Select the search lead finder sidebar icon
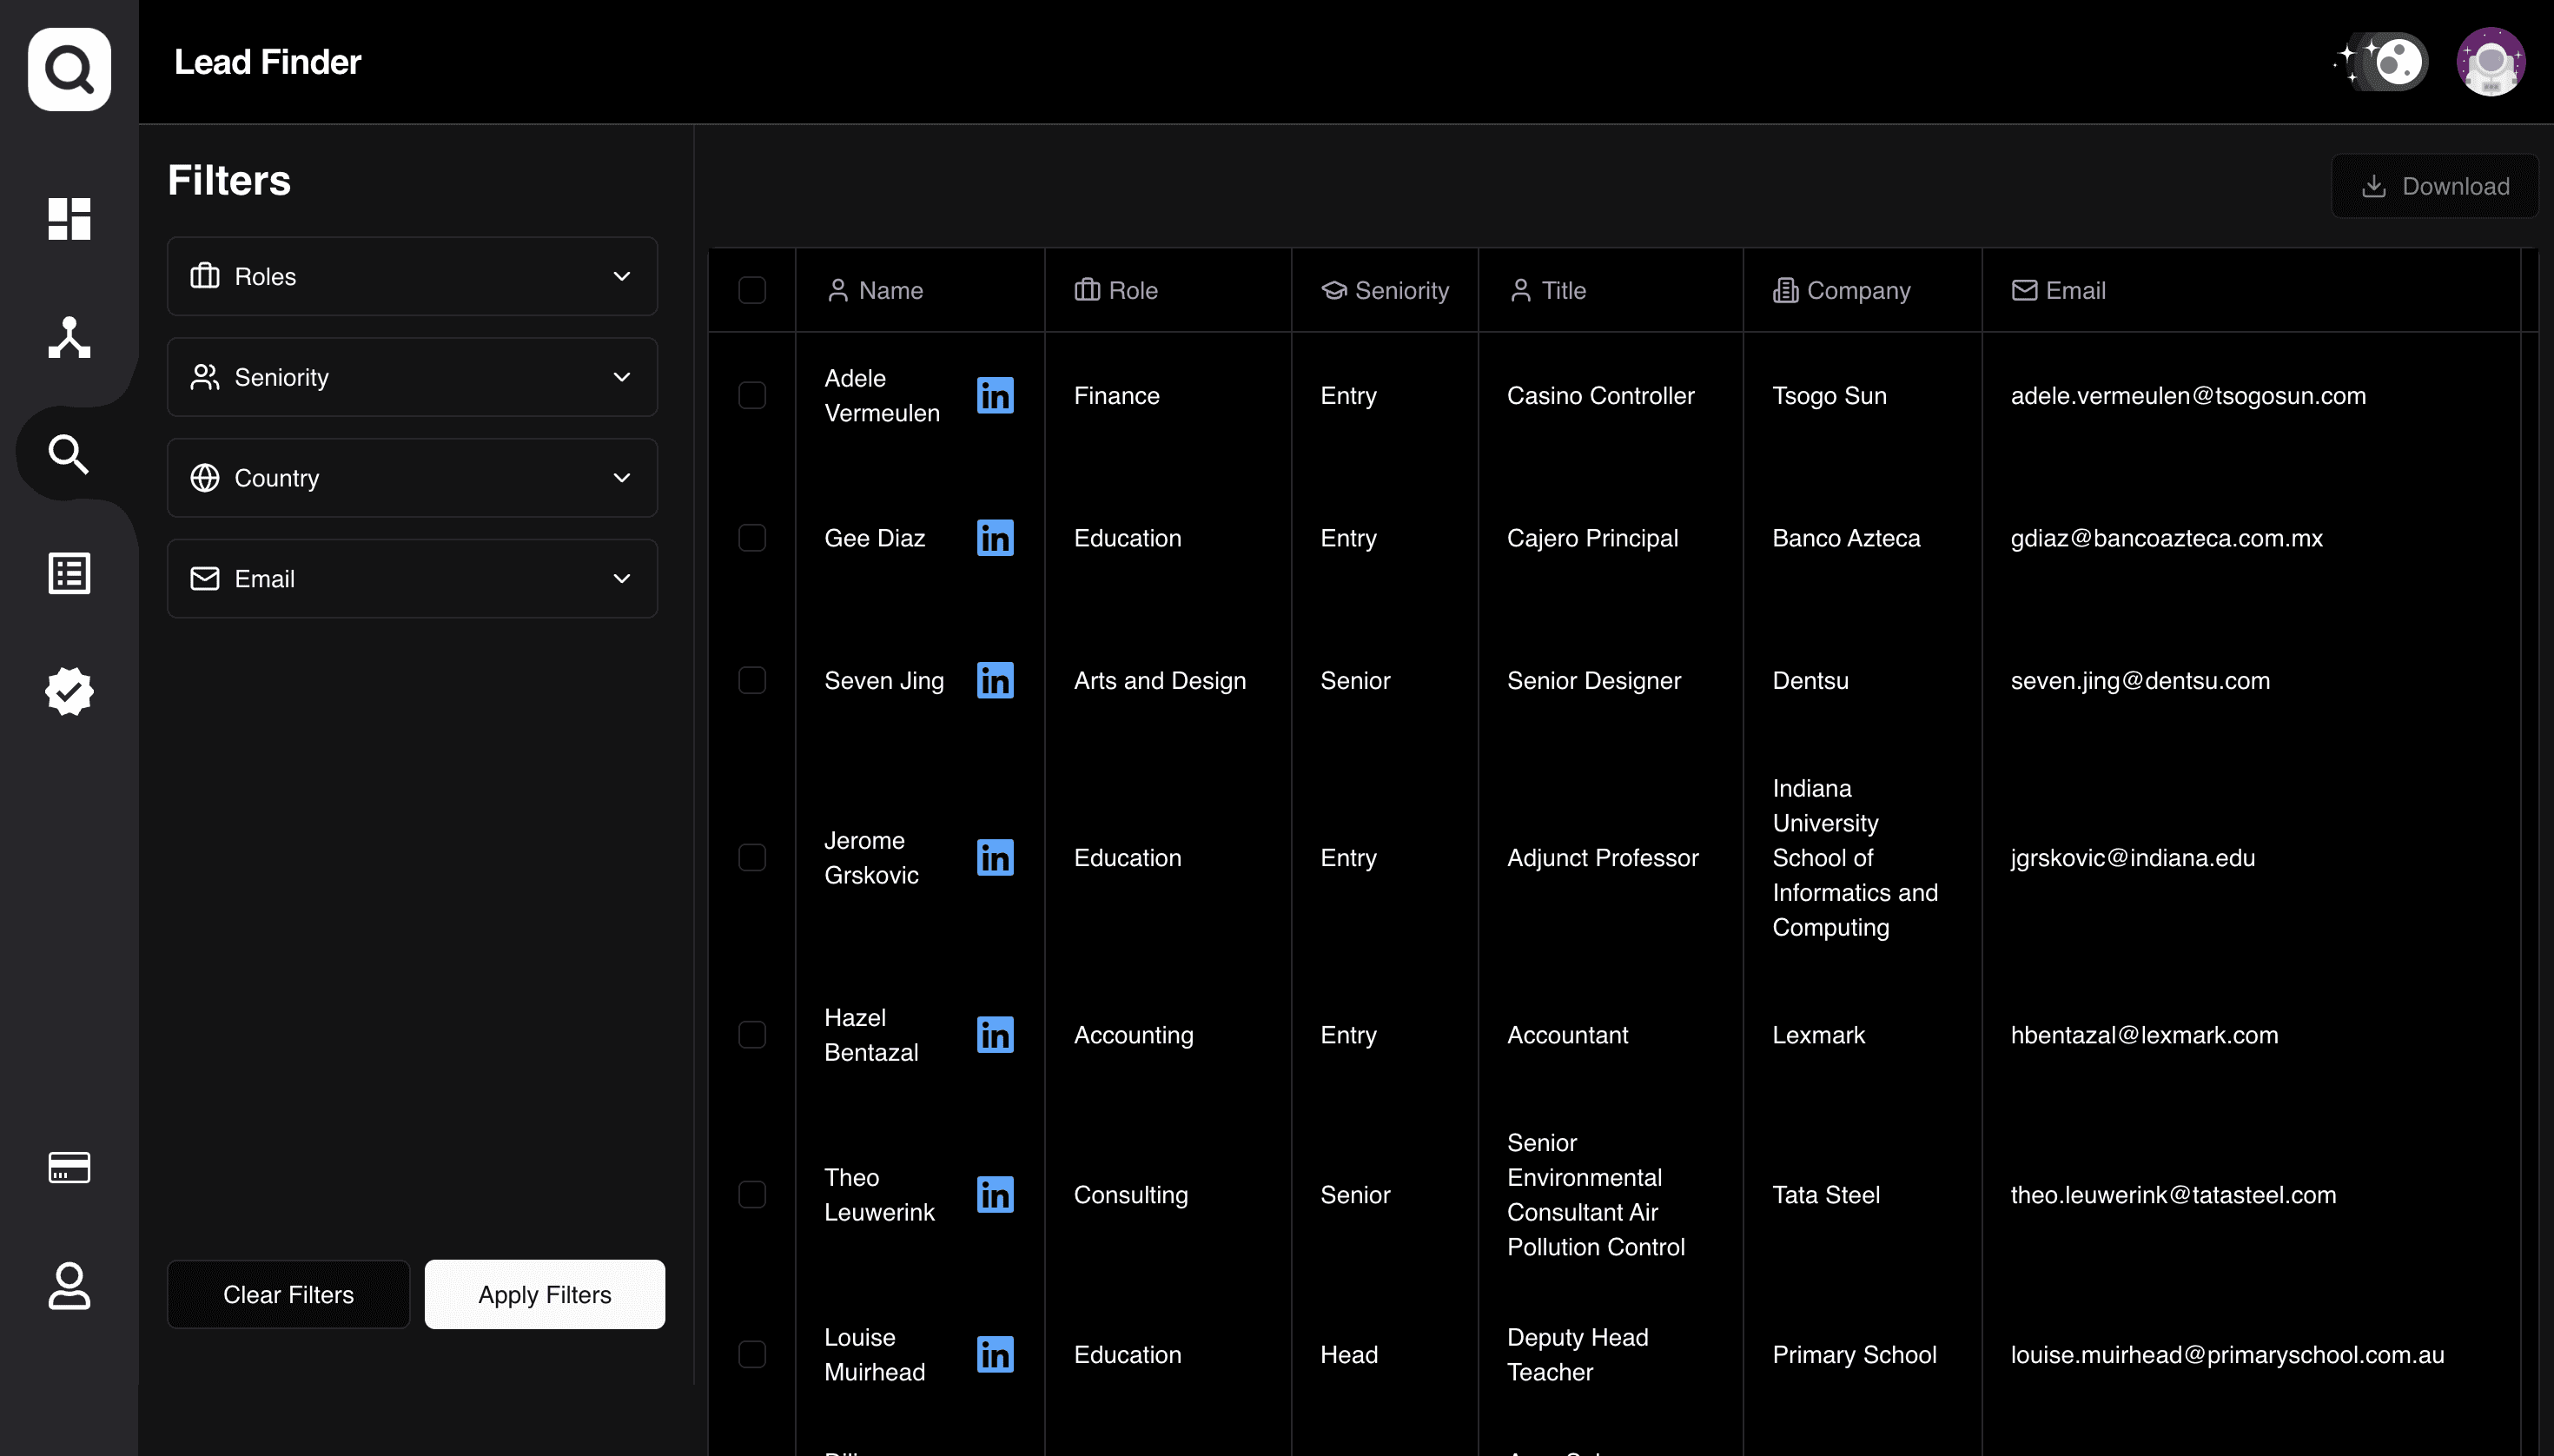This screenshot has width=2554, height=1456. 69,454
